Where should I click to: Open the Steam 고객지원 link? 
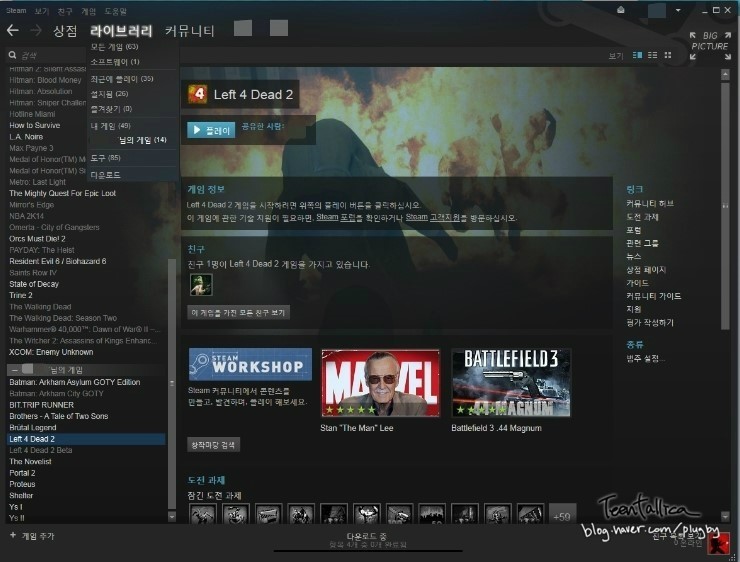(432, 217)
